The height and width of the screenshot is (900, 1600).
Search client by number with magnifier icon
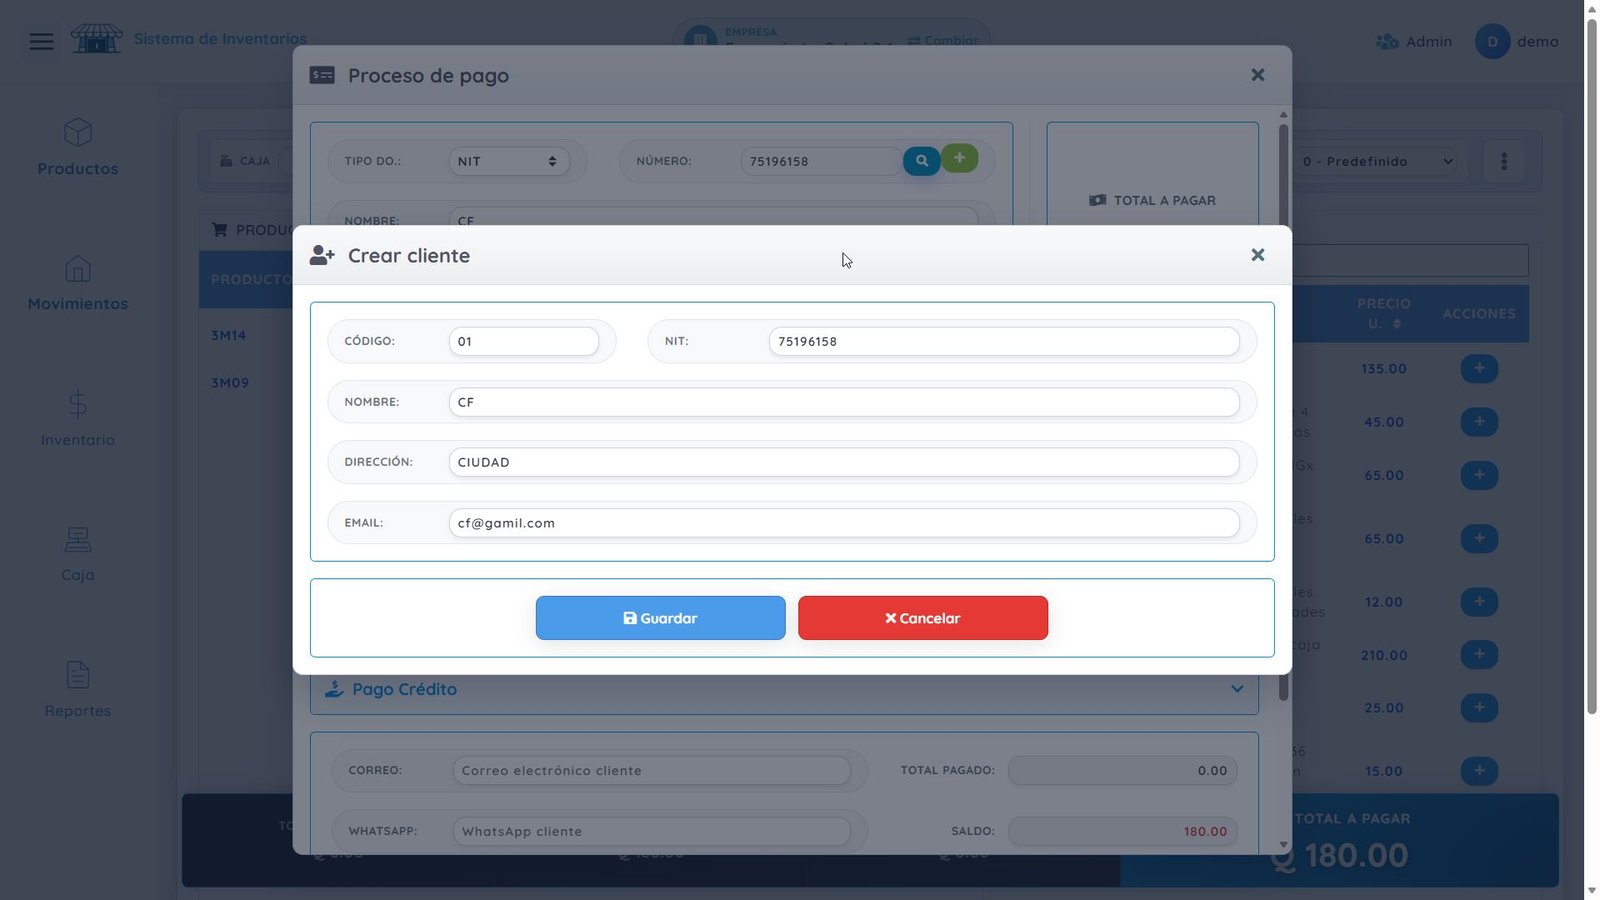921,161
